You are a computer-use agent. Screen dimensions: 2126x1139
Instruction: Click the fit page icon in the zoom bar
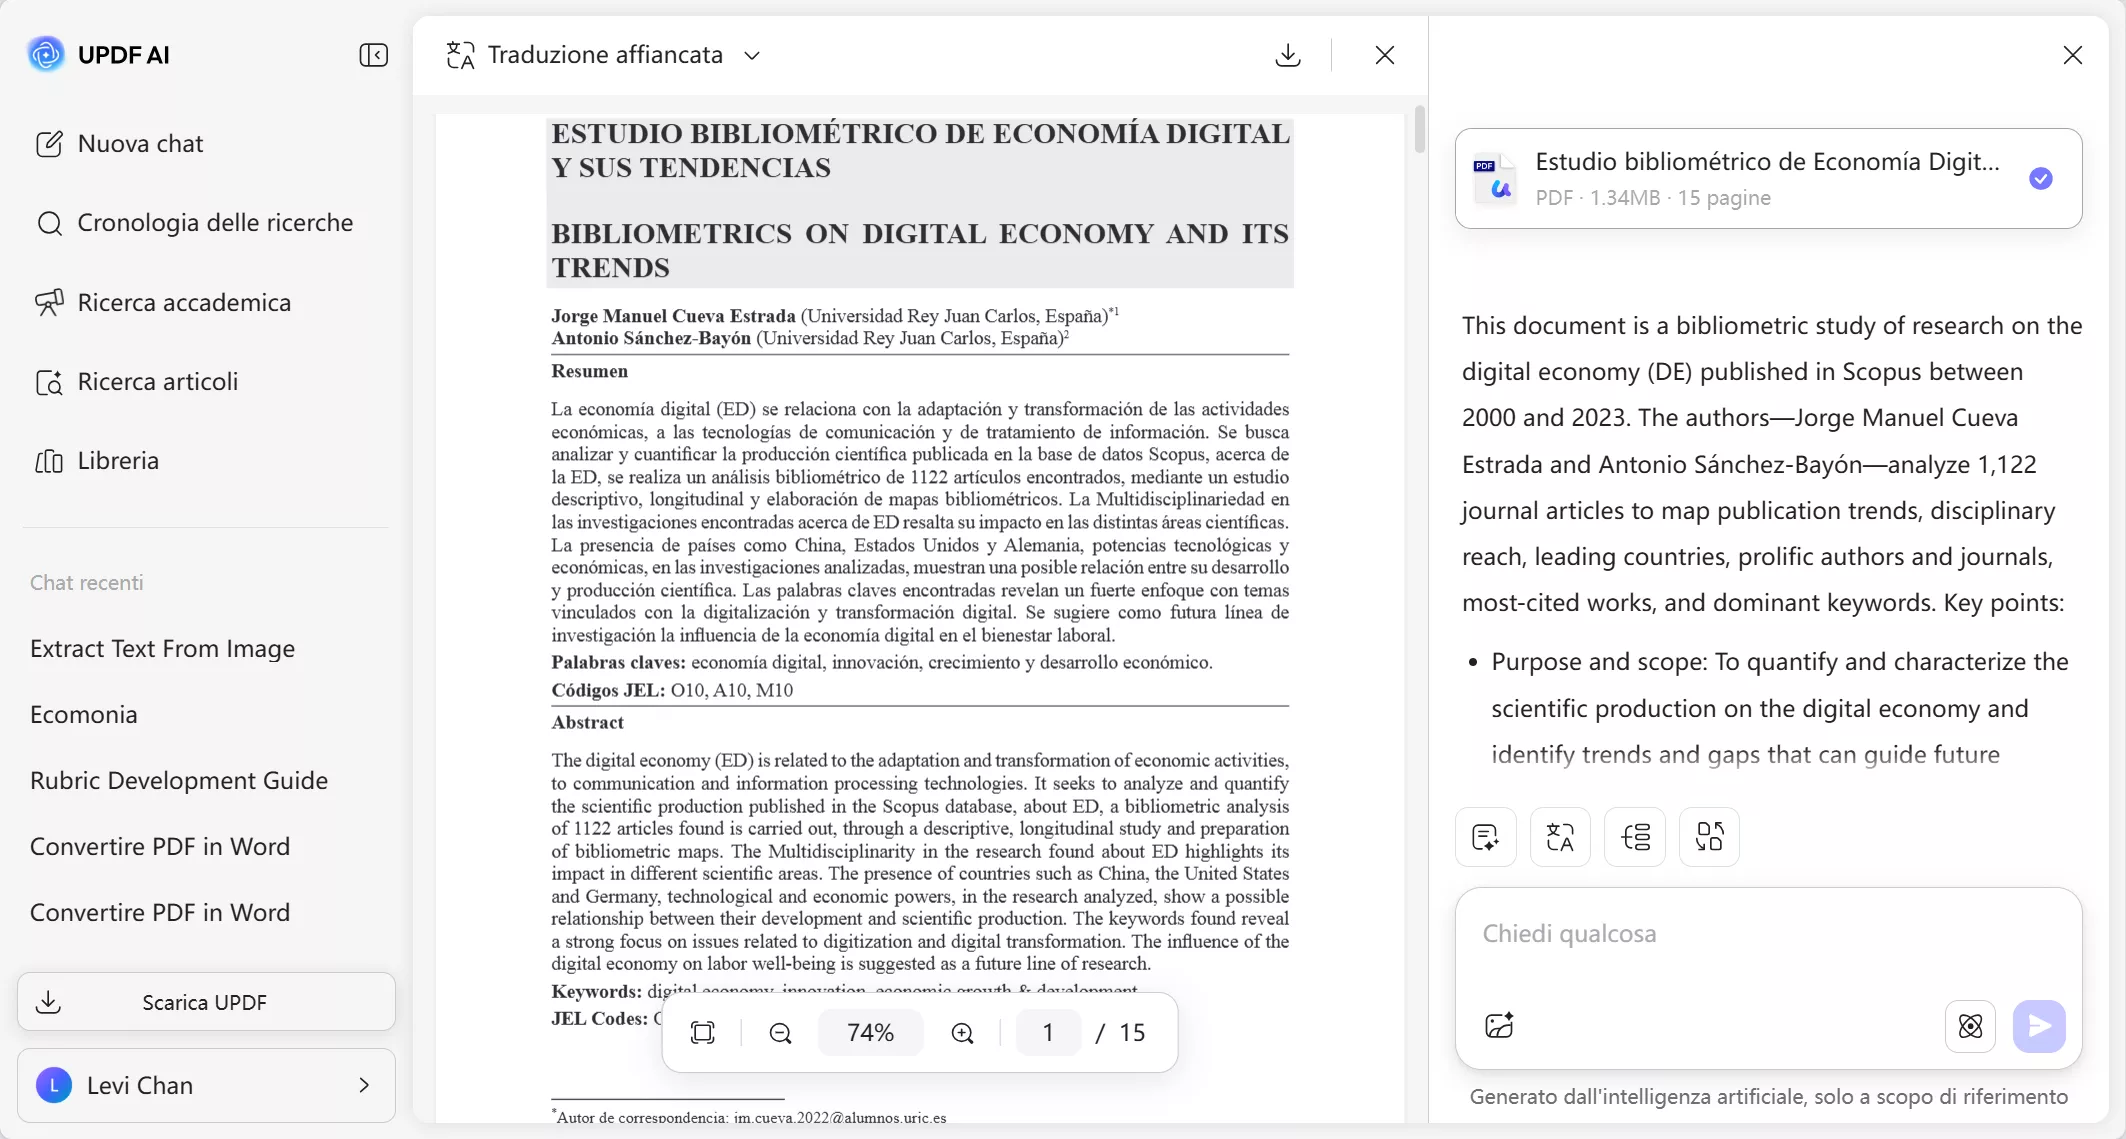[x=703, y=1032]
